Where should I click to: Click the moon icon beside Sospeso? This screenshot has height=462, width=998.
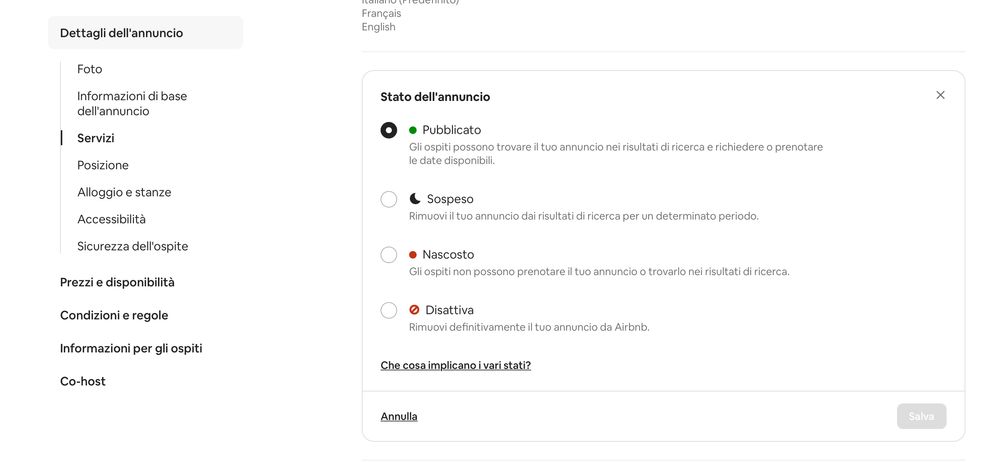pos(415,199)
